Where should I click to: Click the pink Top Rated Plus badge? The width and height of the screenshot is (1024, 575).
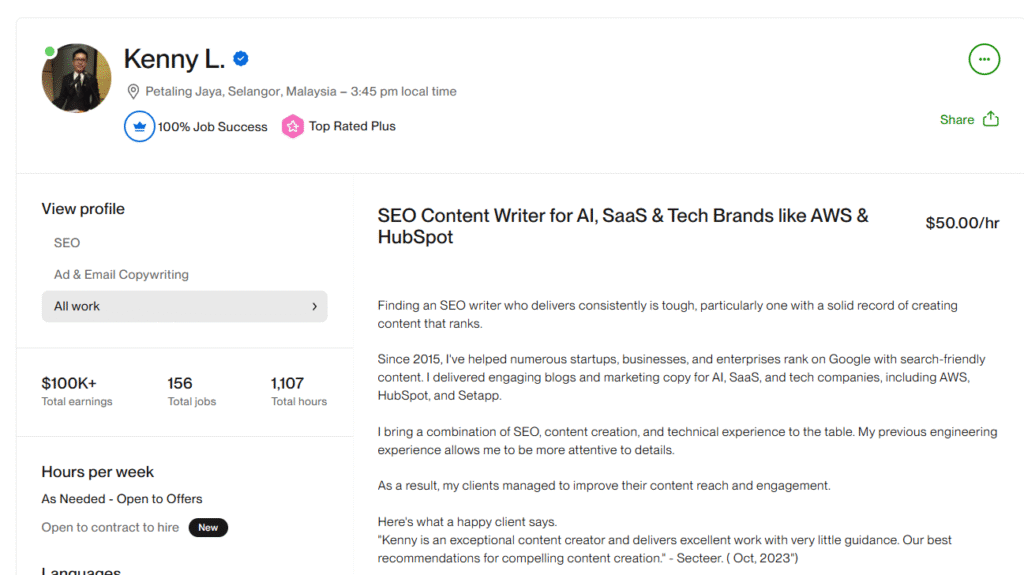(292, 127)
